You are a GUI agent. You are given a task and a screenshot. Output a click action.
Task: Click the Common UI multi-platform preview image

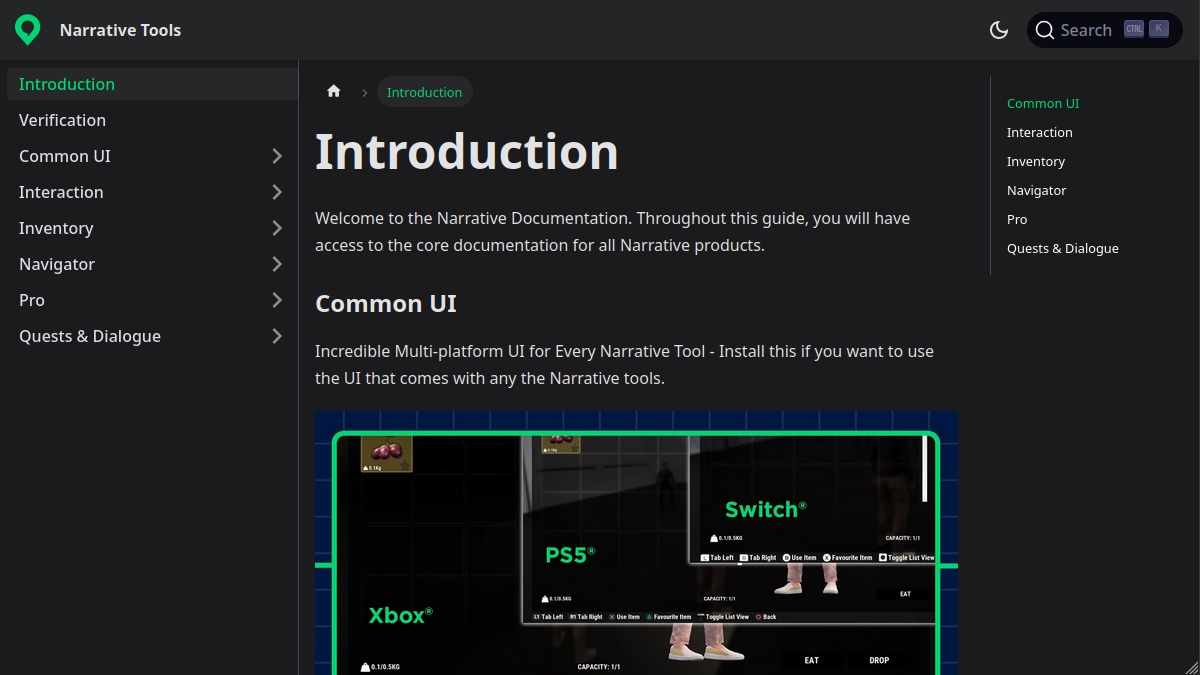(636, 542)
